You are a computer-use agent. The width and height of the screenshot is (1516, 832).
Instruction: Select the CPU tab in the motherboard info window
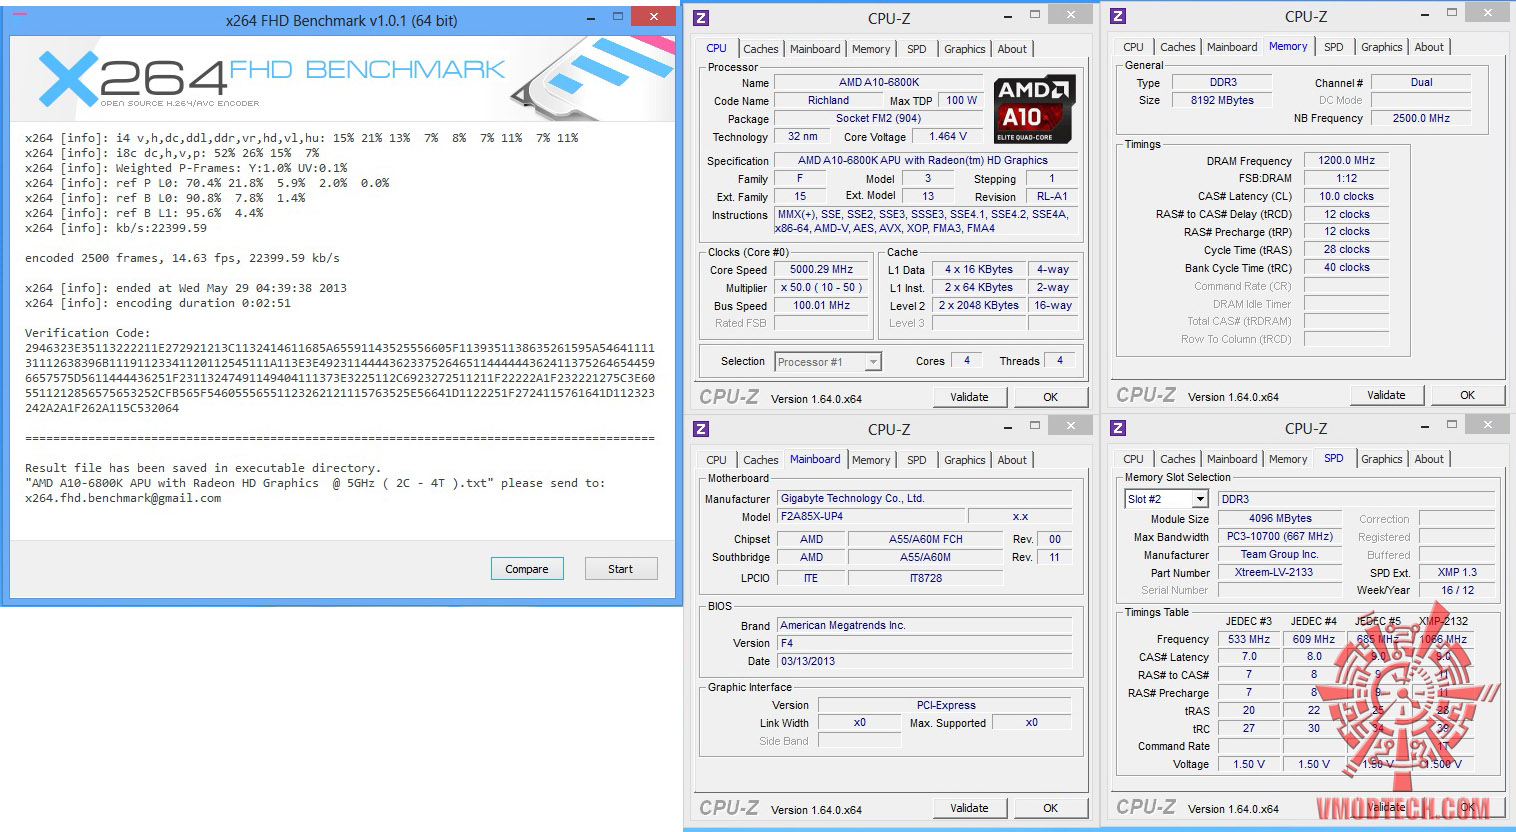point(716,460)
